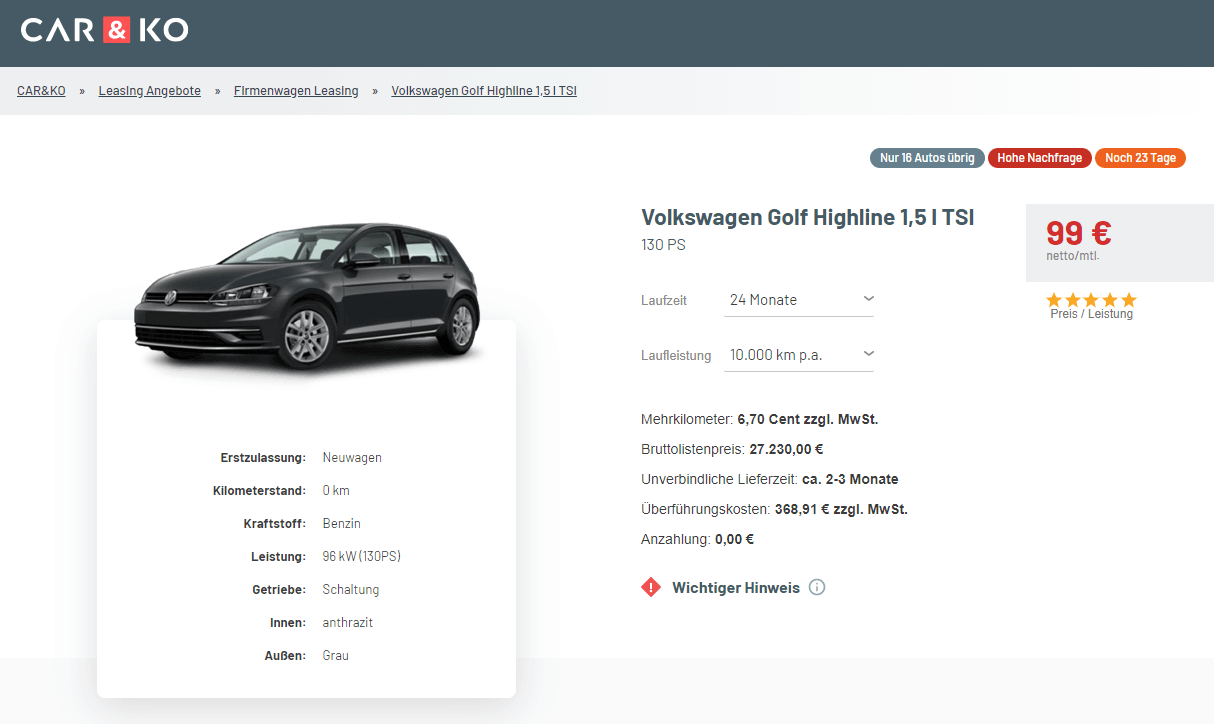1214x724 pixels.
Task: Go to CAR&KO breadcrumb link
Action: (x=41, y=91)
